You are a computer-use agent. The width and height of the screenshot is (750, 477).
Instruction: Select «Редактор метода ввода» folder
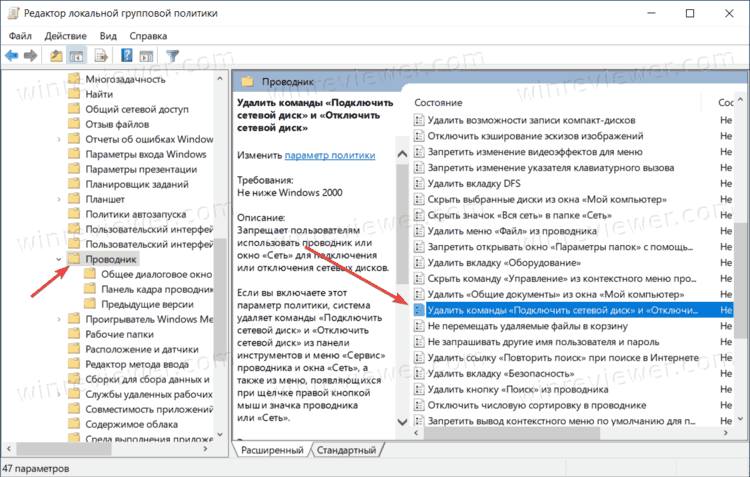point(137,364)
